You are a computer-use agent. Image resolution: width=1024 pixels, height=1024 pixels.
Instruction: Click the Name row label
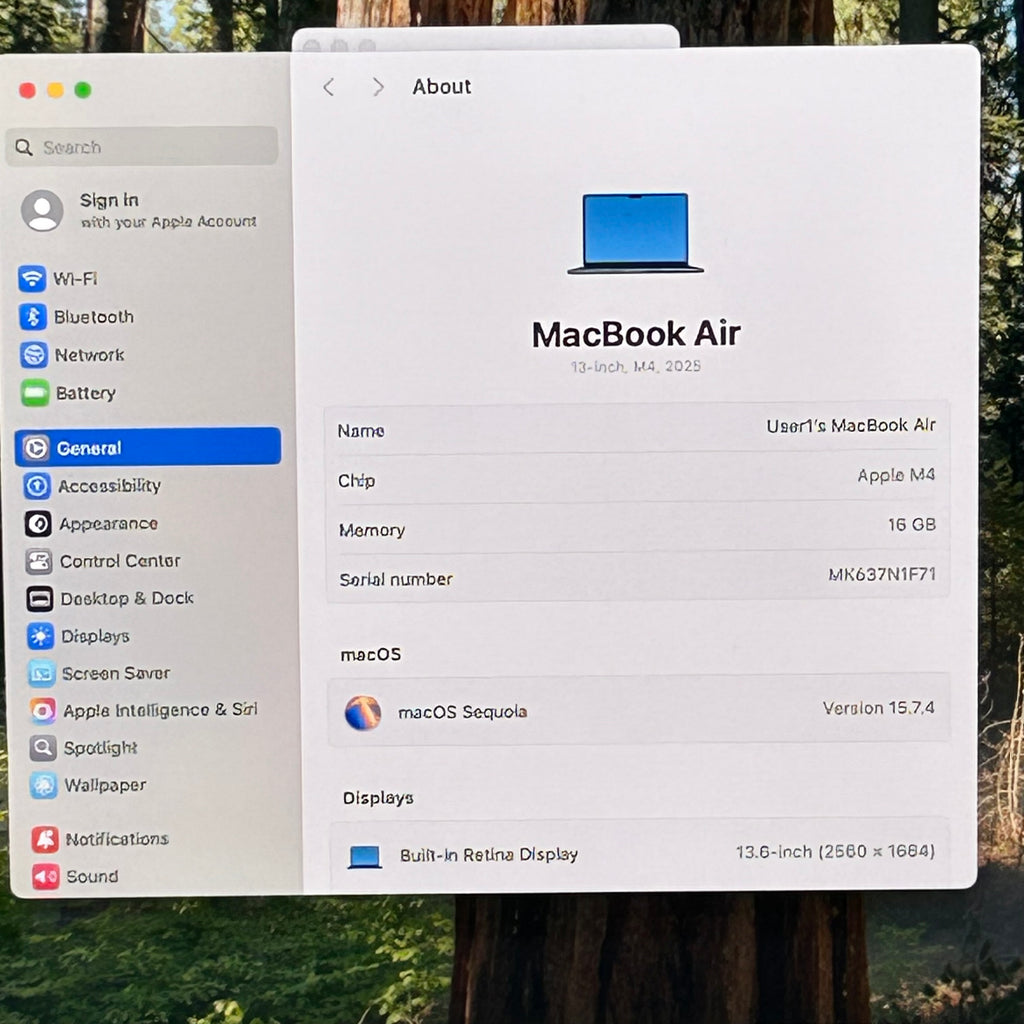click(x=360, y=431)
